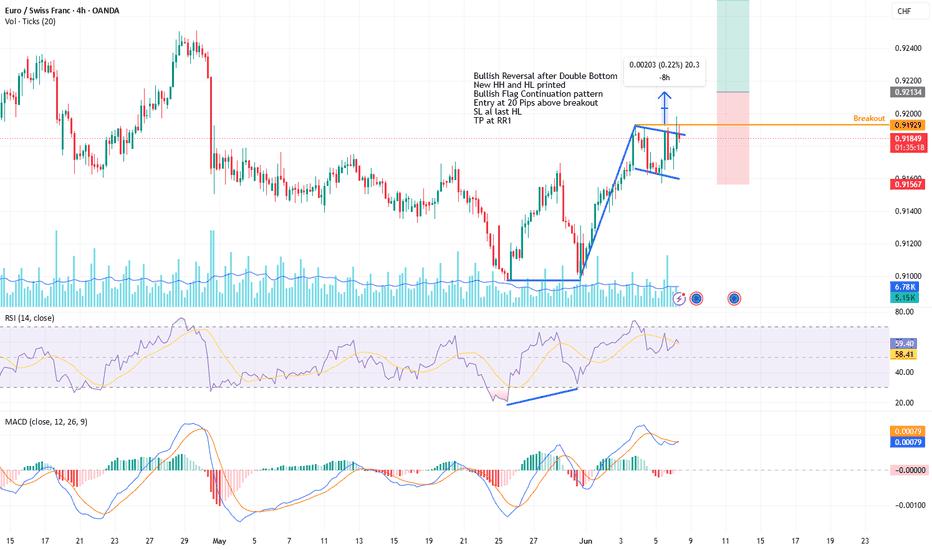Click the blue 0.00079 MACD value tag
The image size is (932, 550).
pyautogui.click(x=908, y=442)
